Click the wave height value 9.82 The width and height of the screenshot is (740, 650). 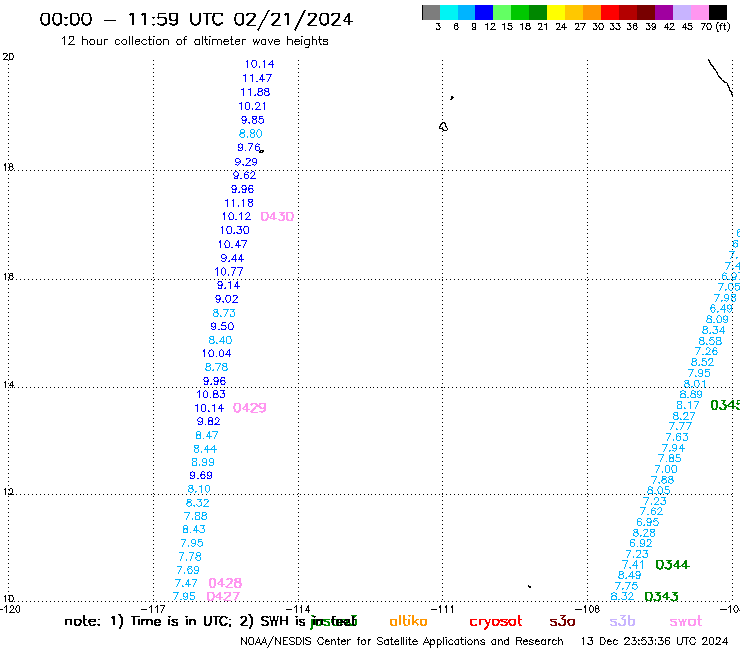(x=209, y=421)
